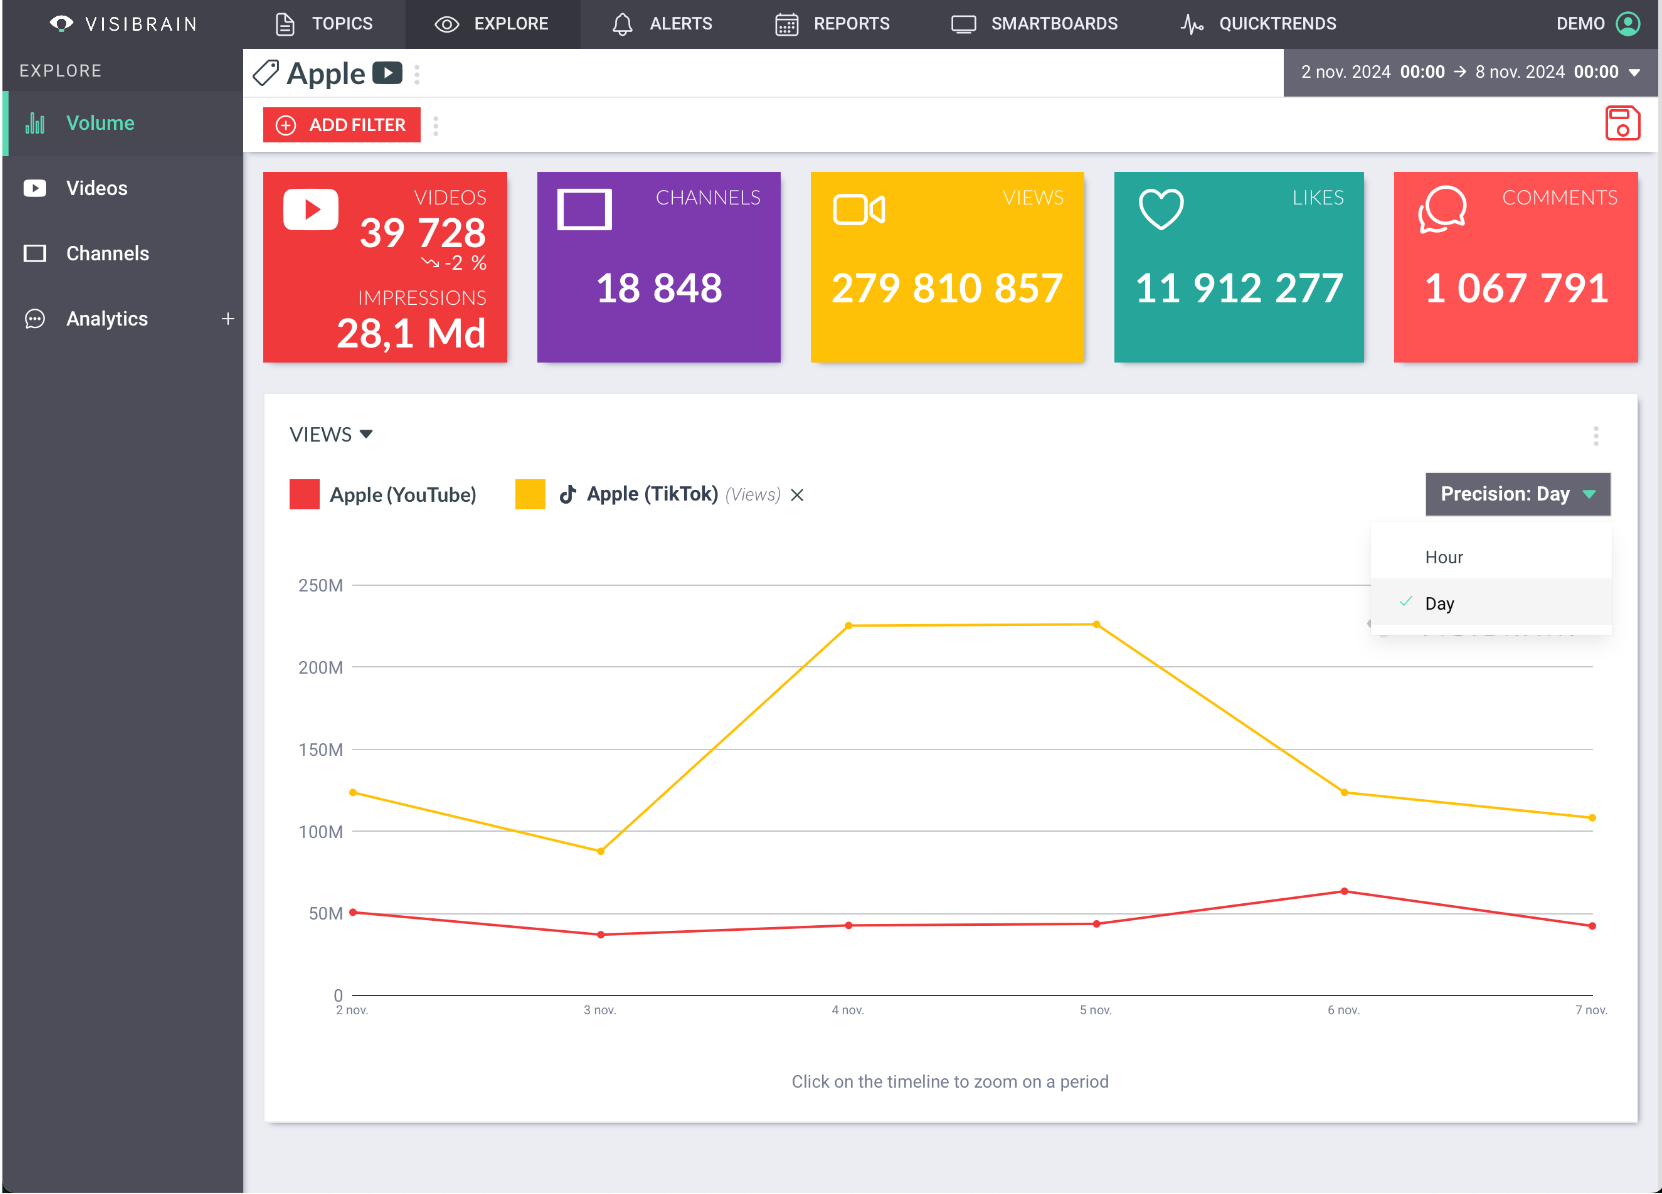The width and height of the screenshot is (1662, 1194).
Task: Open Videos in the sidebar
Action: click(x=122, y=188)
